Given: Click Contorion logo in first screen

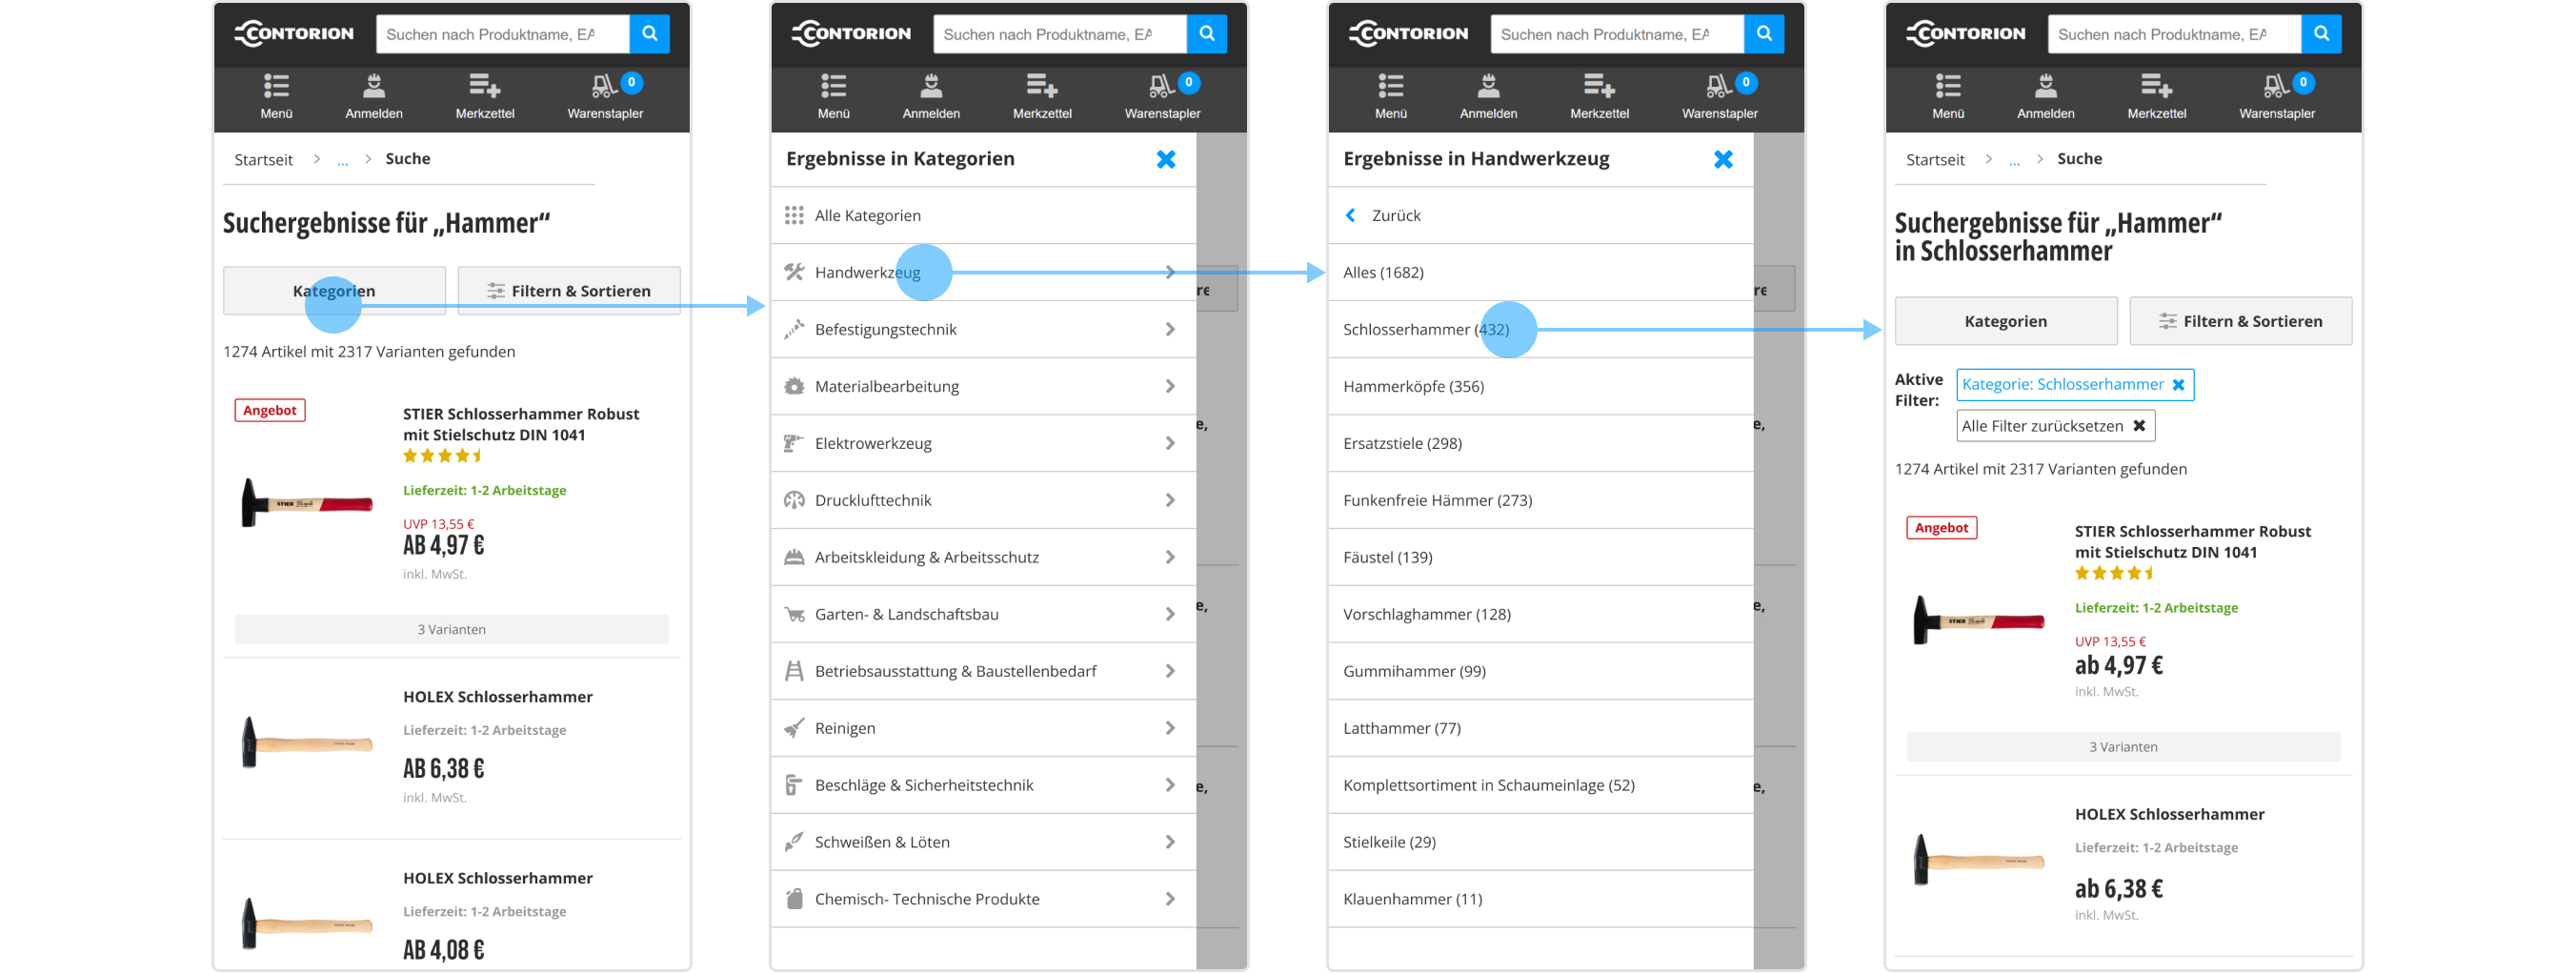Looking at the screenshot, I should coord(294,33).
